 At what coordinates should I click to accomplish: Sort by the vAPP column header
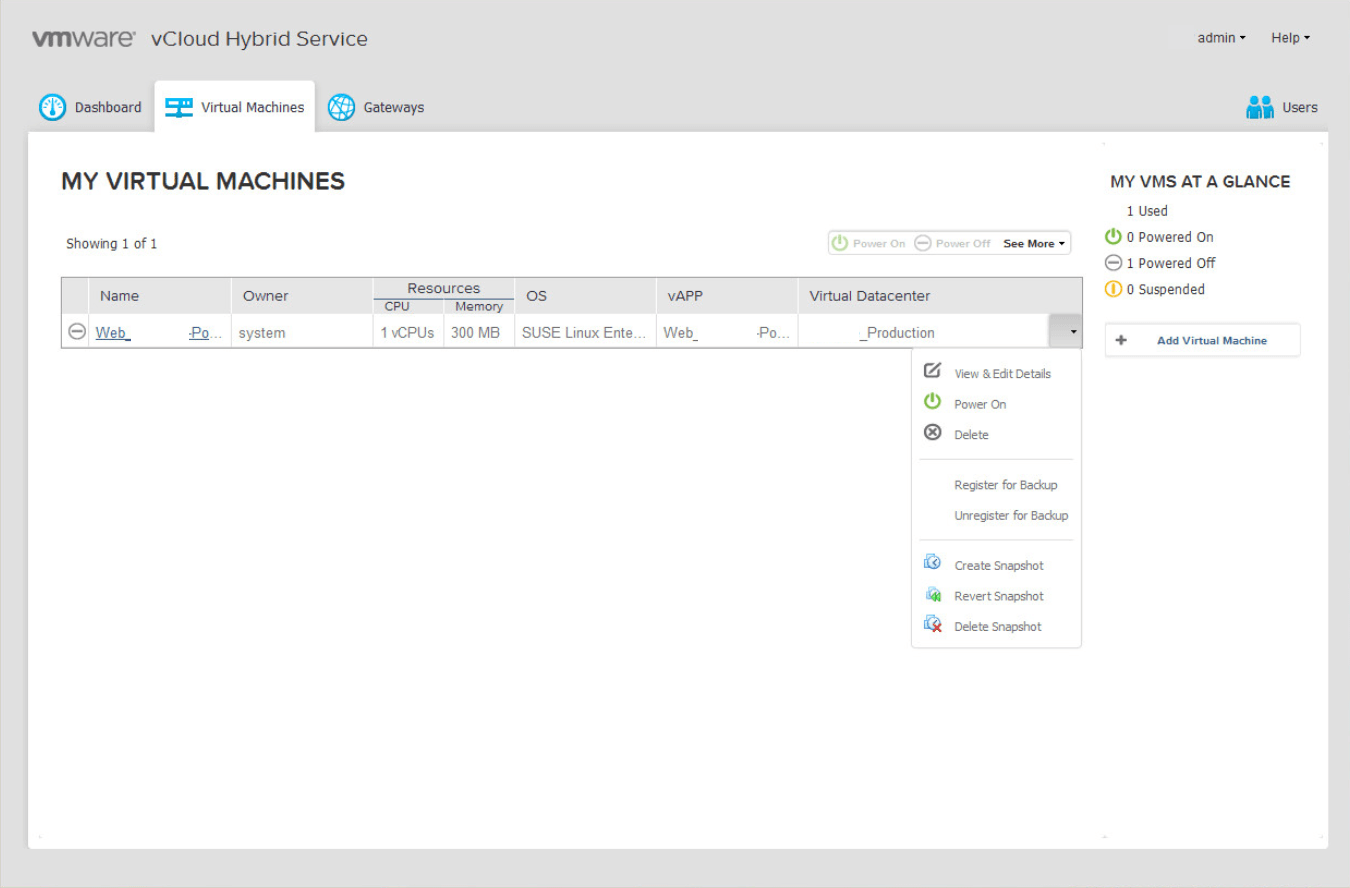pos(727,296)
